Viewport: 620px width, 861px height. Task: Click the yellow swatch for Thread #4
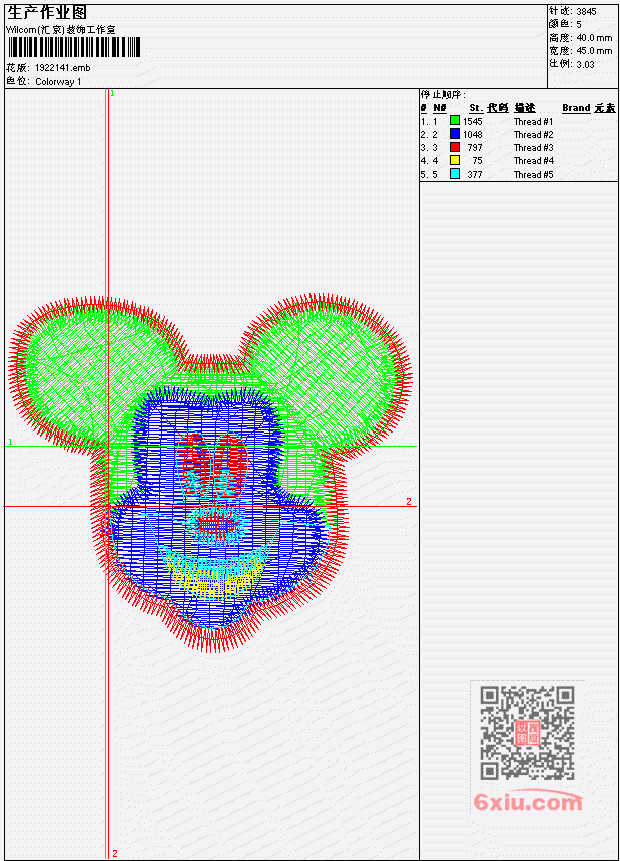tap(455, 160)
